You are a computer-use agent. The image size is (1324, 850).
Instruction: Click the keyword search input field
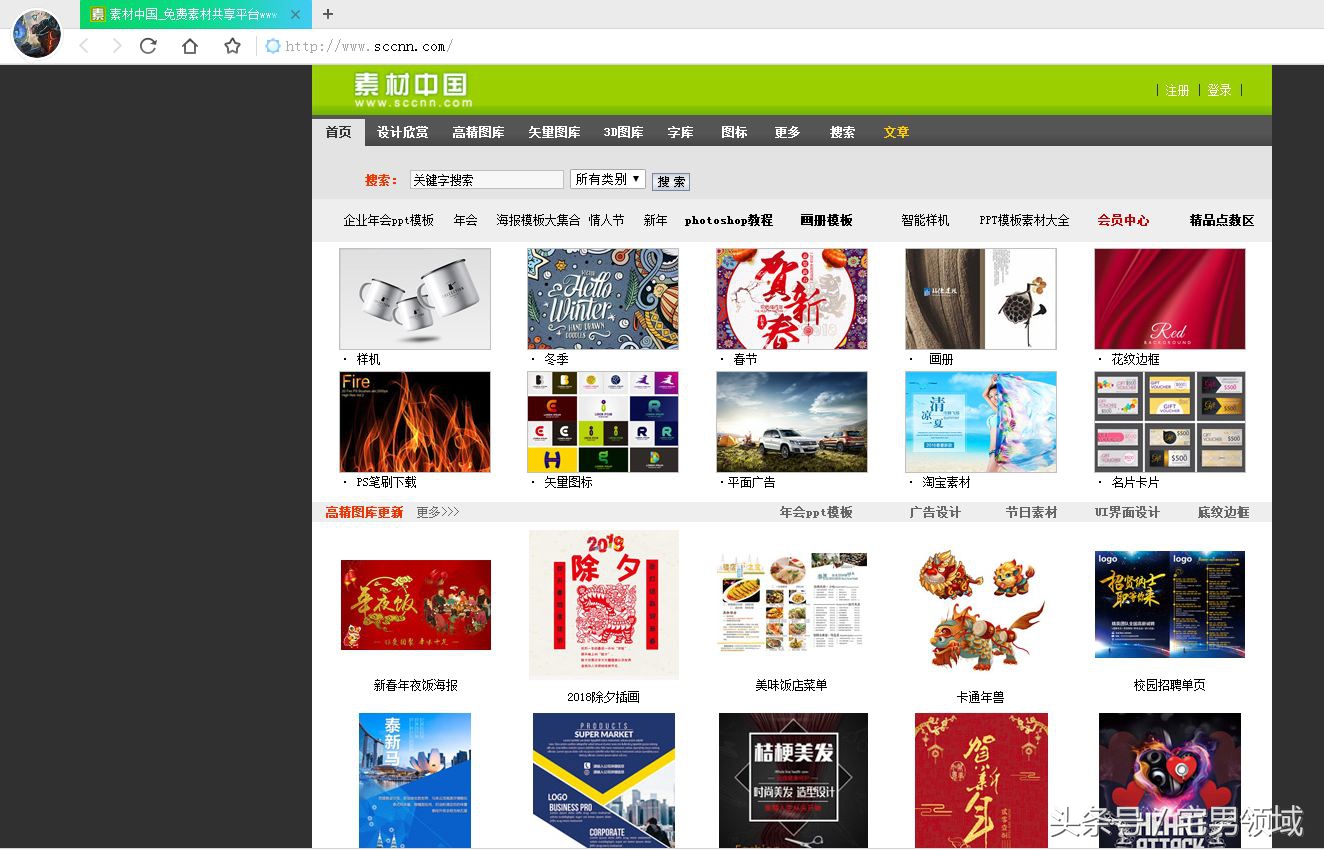[x=486, y=179]
